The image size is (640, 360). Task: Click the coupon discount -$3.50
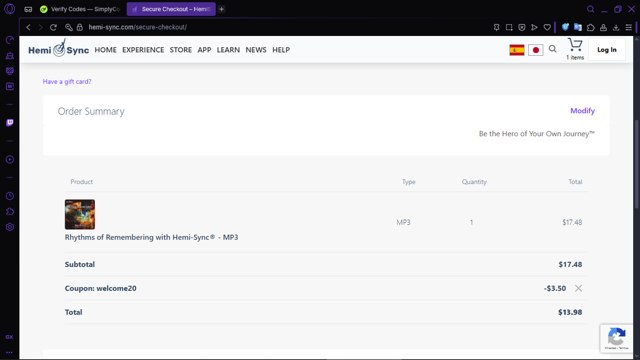tap(555, 288)
